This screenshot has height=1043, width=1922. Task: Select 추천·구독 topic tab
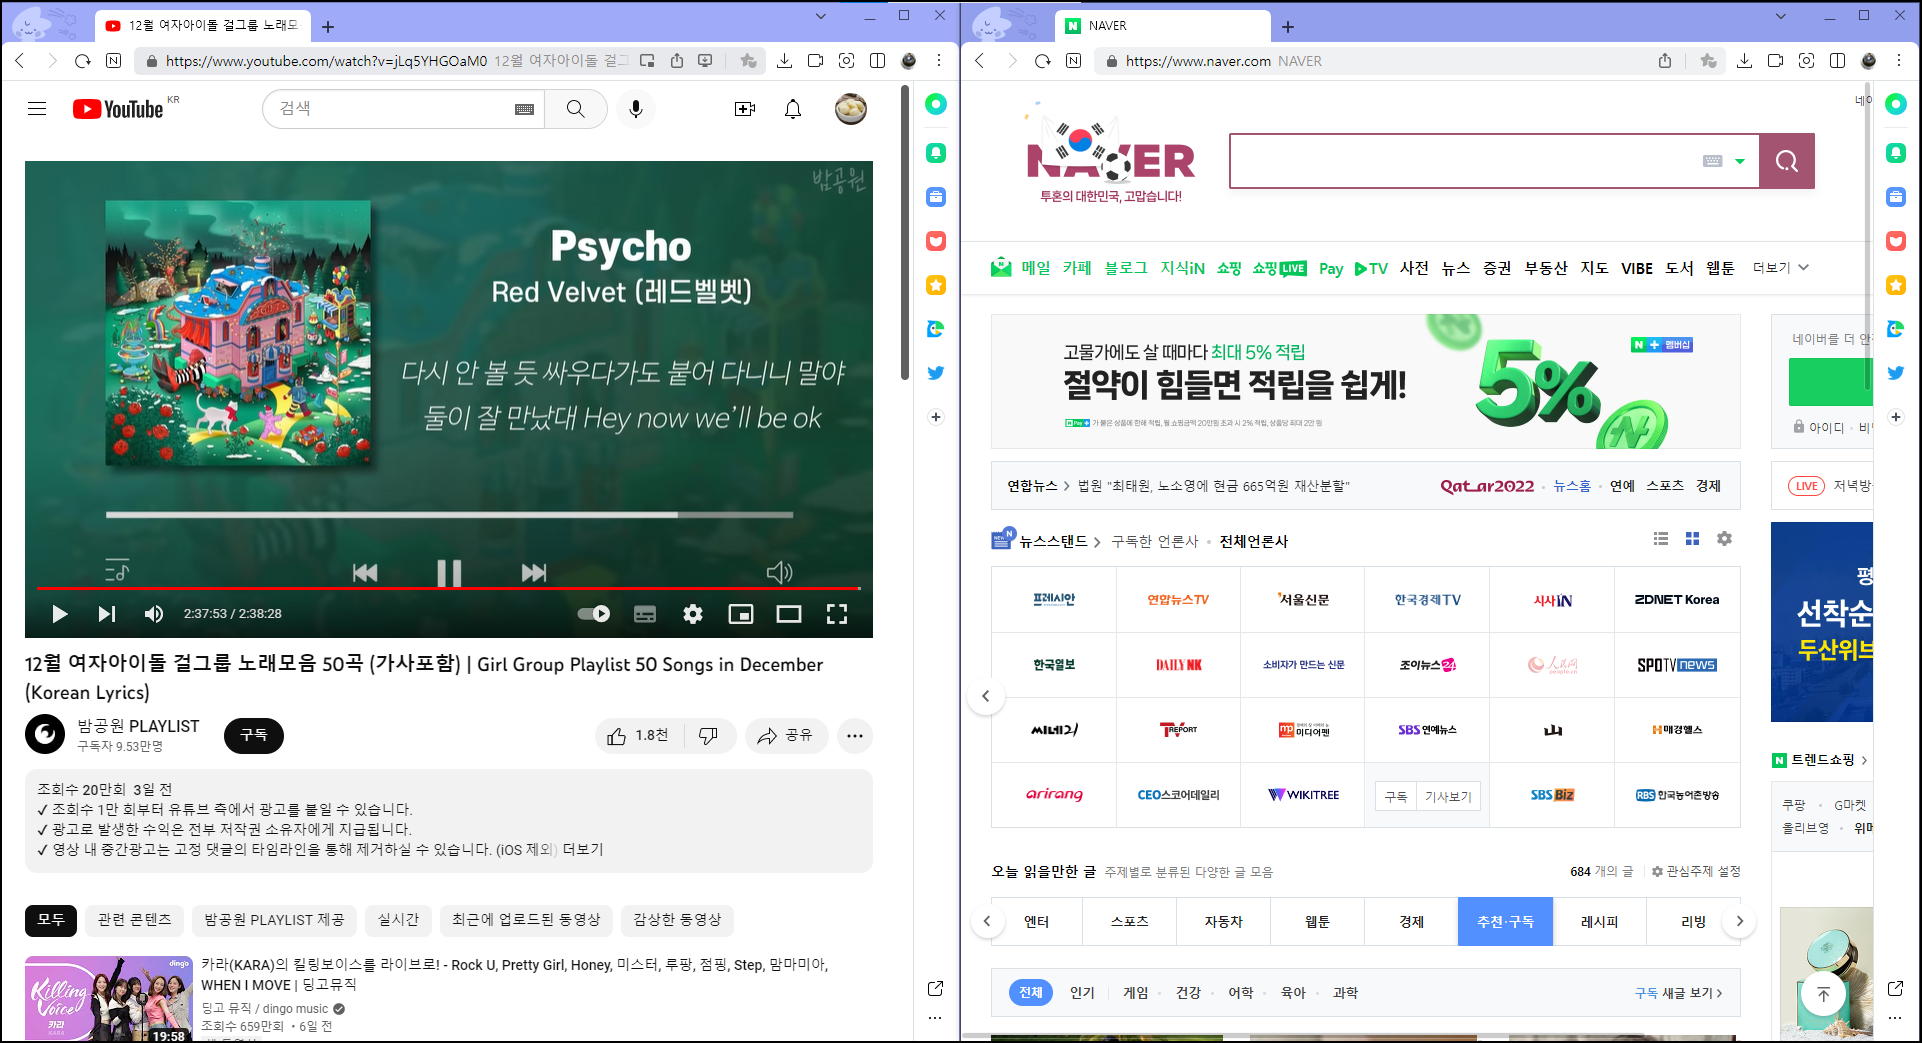coord(1505,922)
